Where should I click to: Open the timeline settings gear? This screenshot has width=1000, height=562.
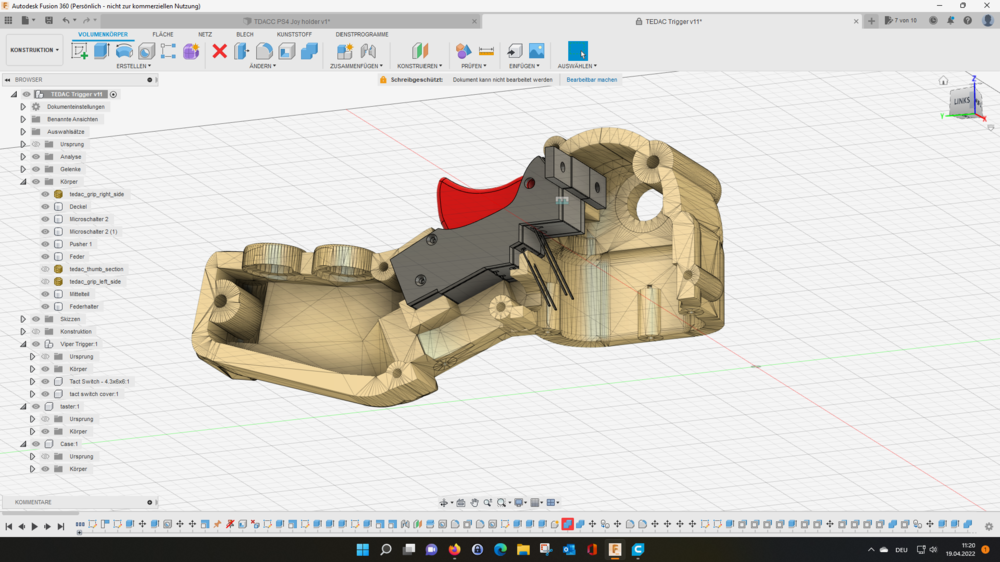[989, 526]
